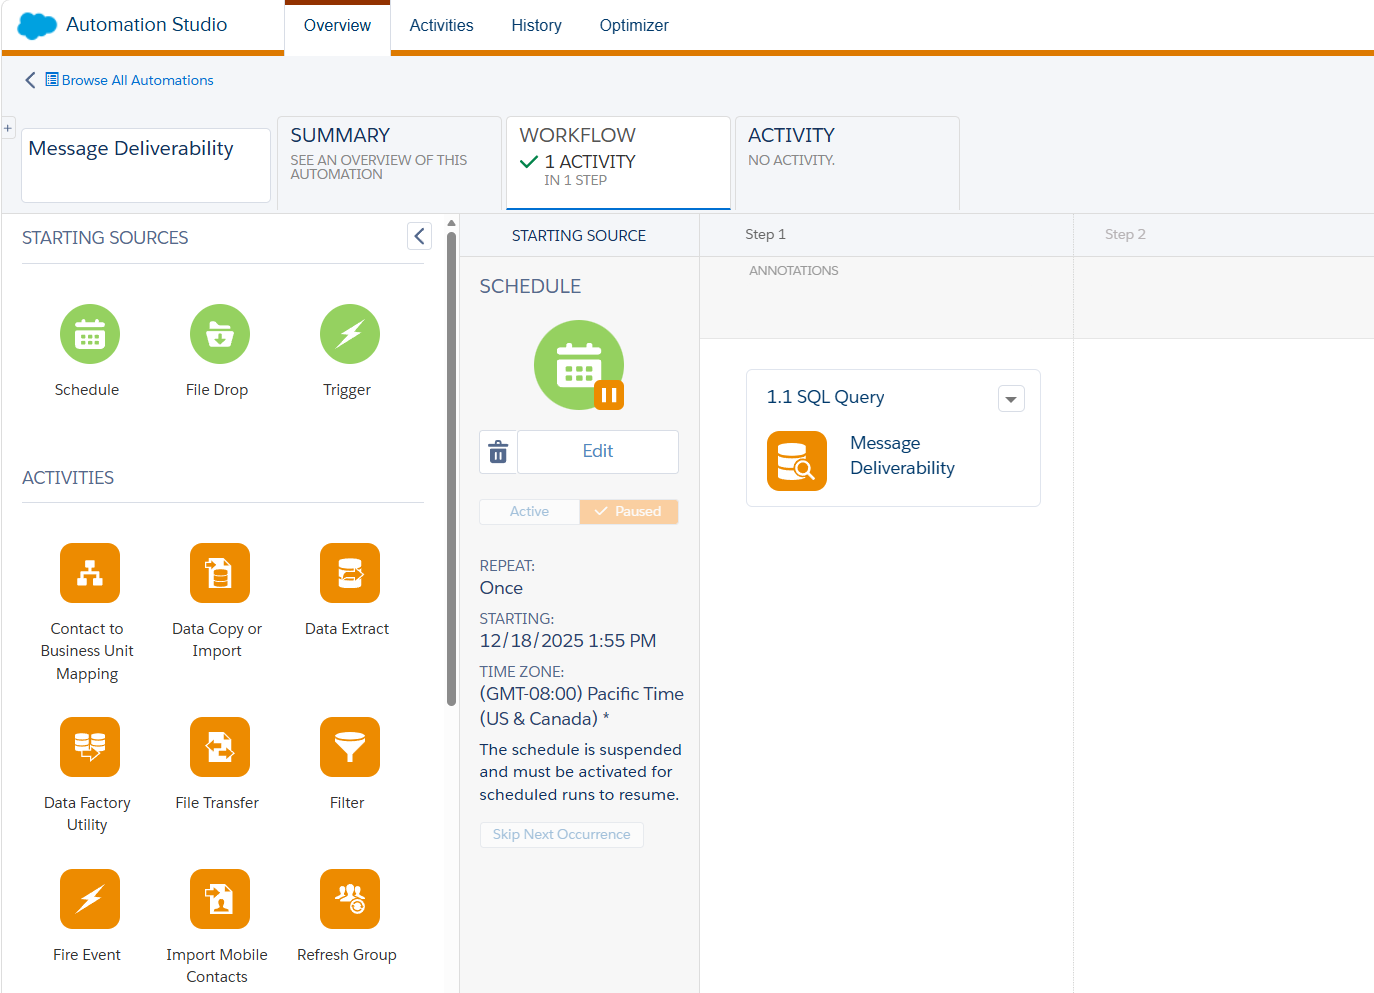Click Skip Next Occurrence button
Image resolution: width=1374 pixels, height=993 pixels.
point(561,835)
